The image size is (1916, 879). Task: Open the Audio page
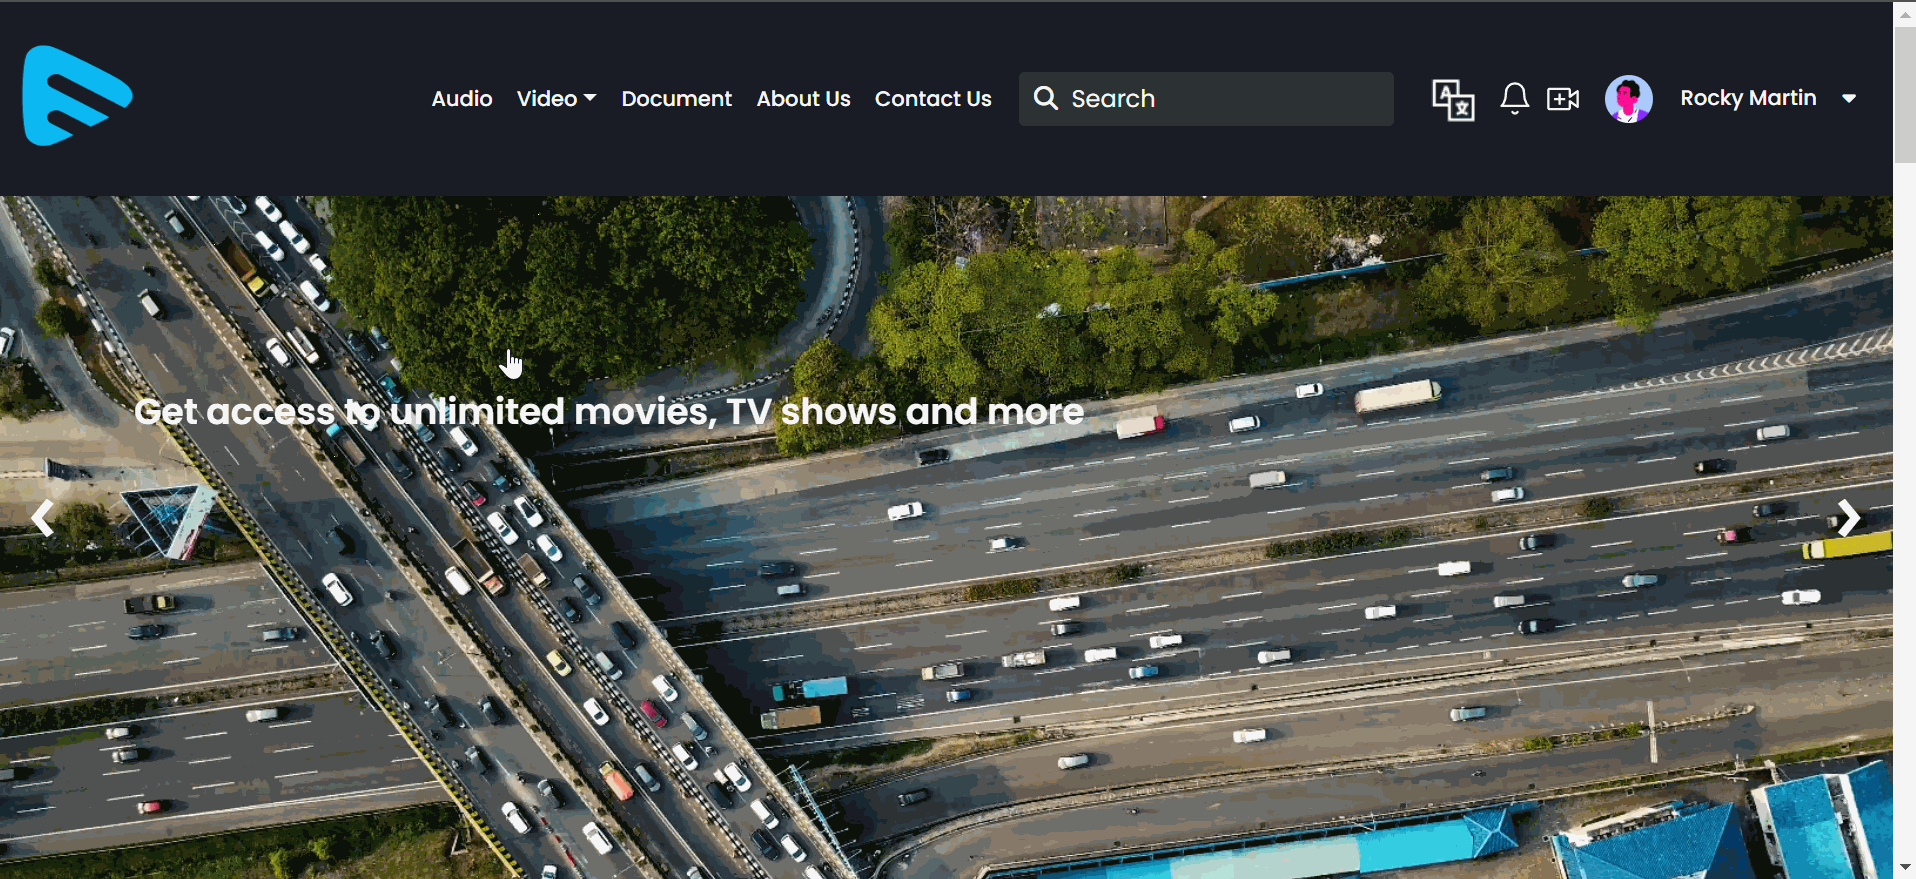(x=461, y=99)
